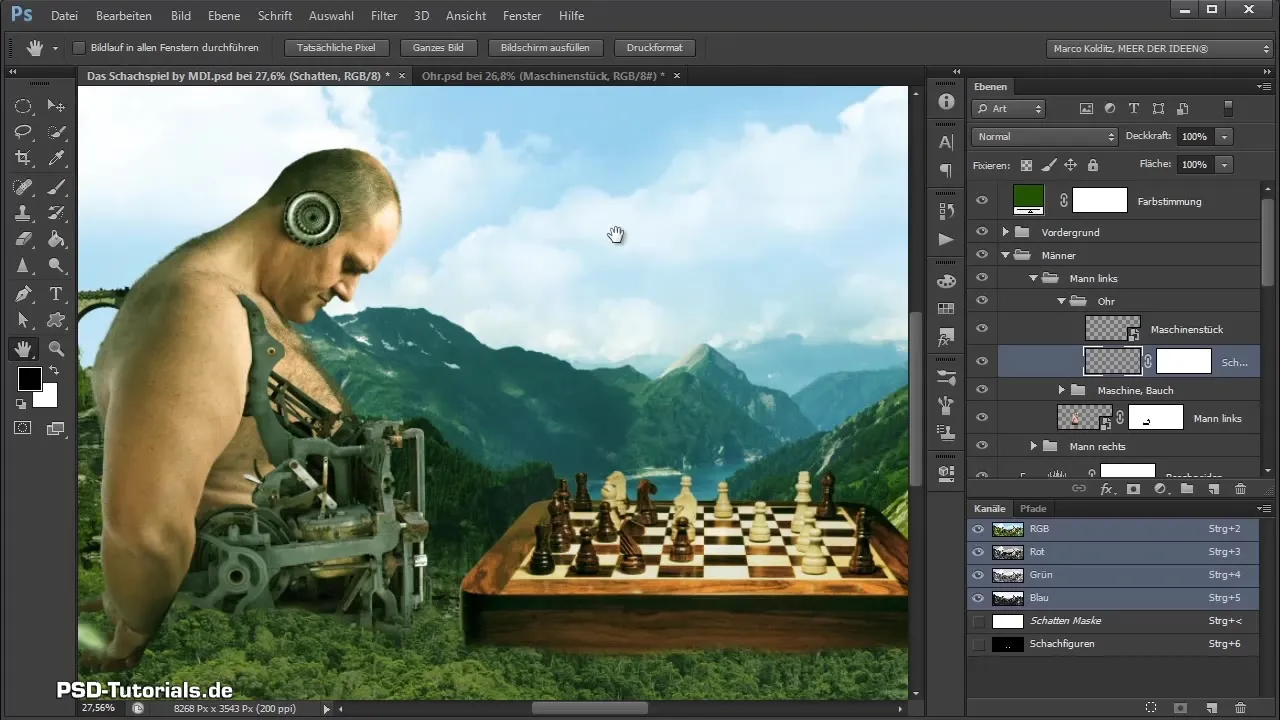Switch to the Pfade tab
This screenshot has height=720, width=1280.
point(1033,509)
